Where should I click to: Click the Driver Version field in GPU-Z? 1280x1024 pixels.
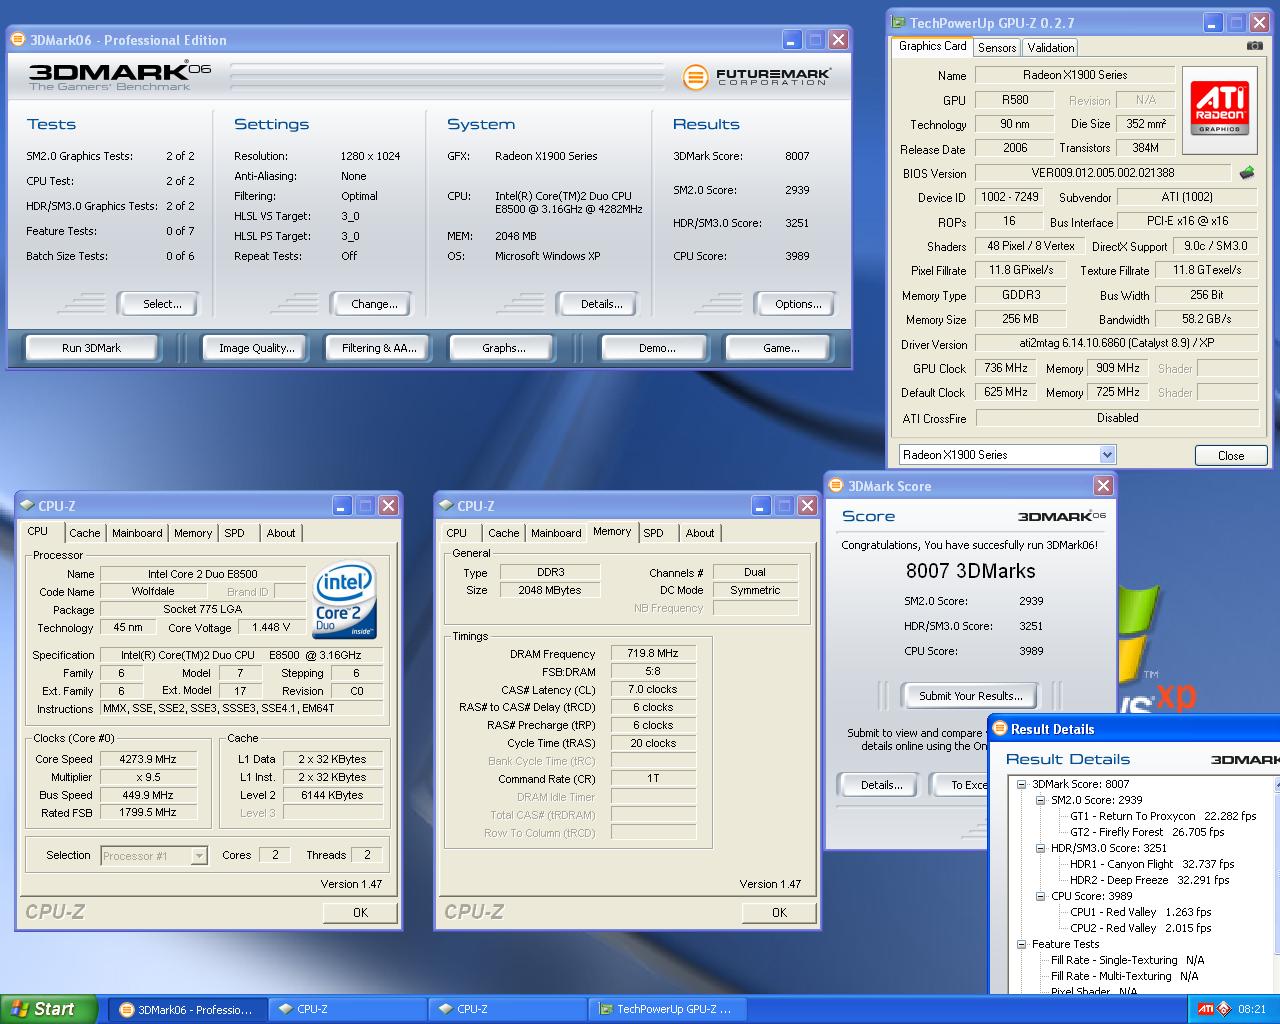pos(1117,343)
